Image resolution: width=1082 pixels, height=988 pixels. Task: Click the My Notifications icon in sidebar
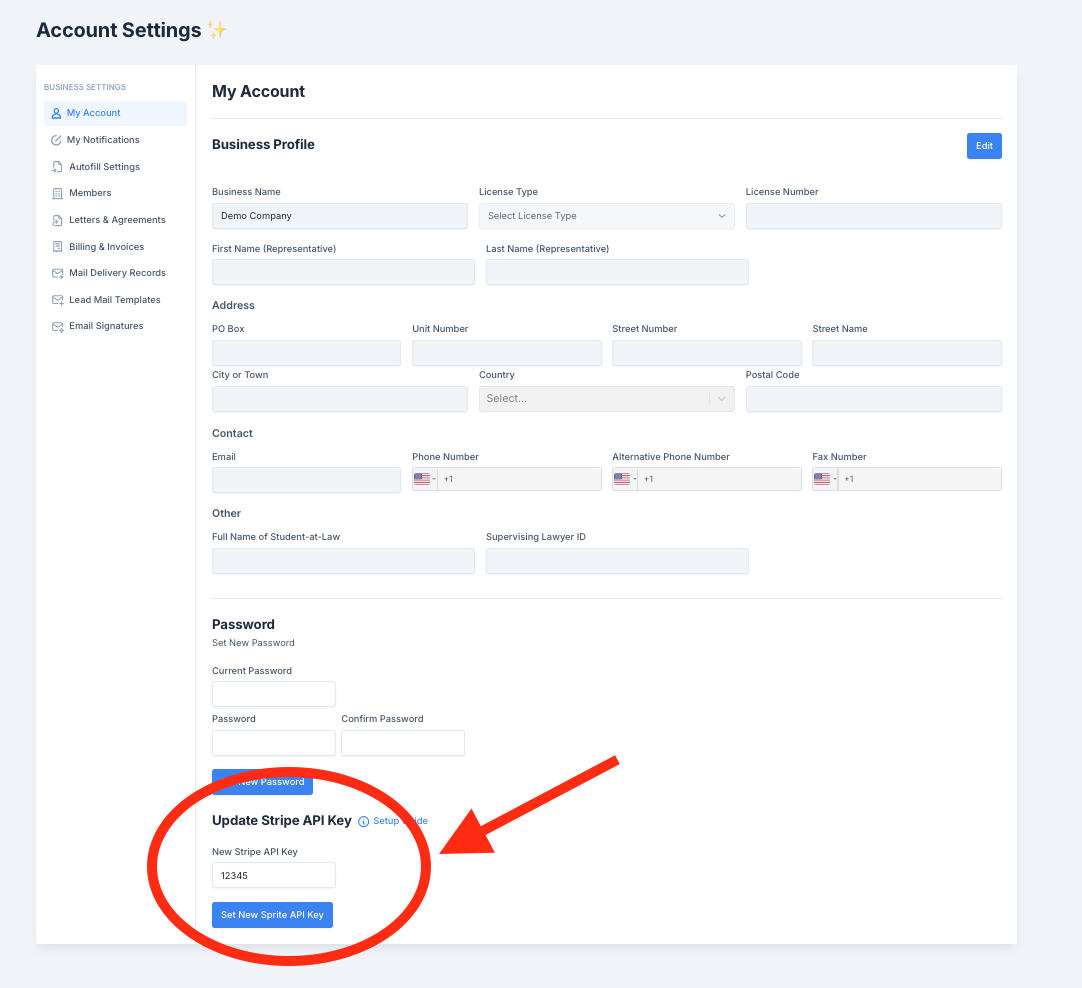[56, 140]
